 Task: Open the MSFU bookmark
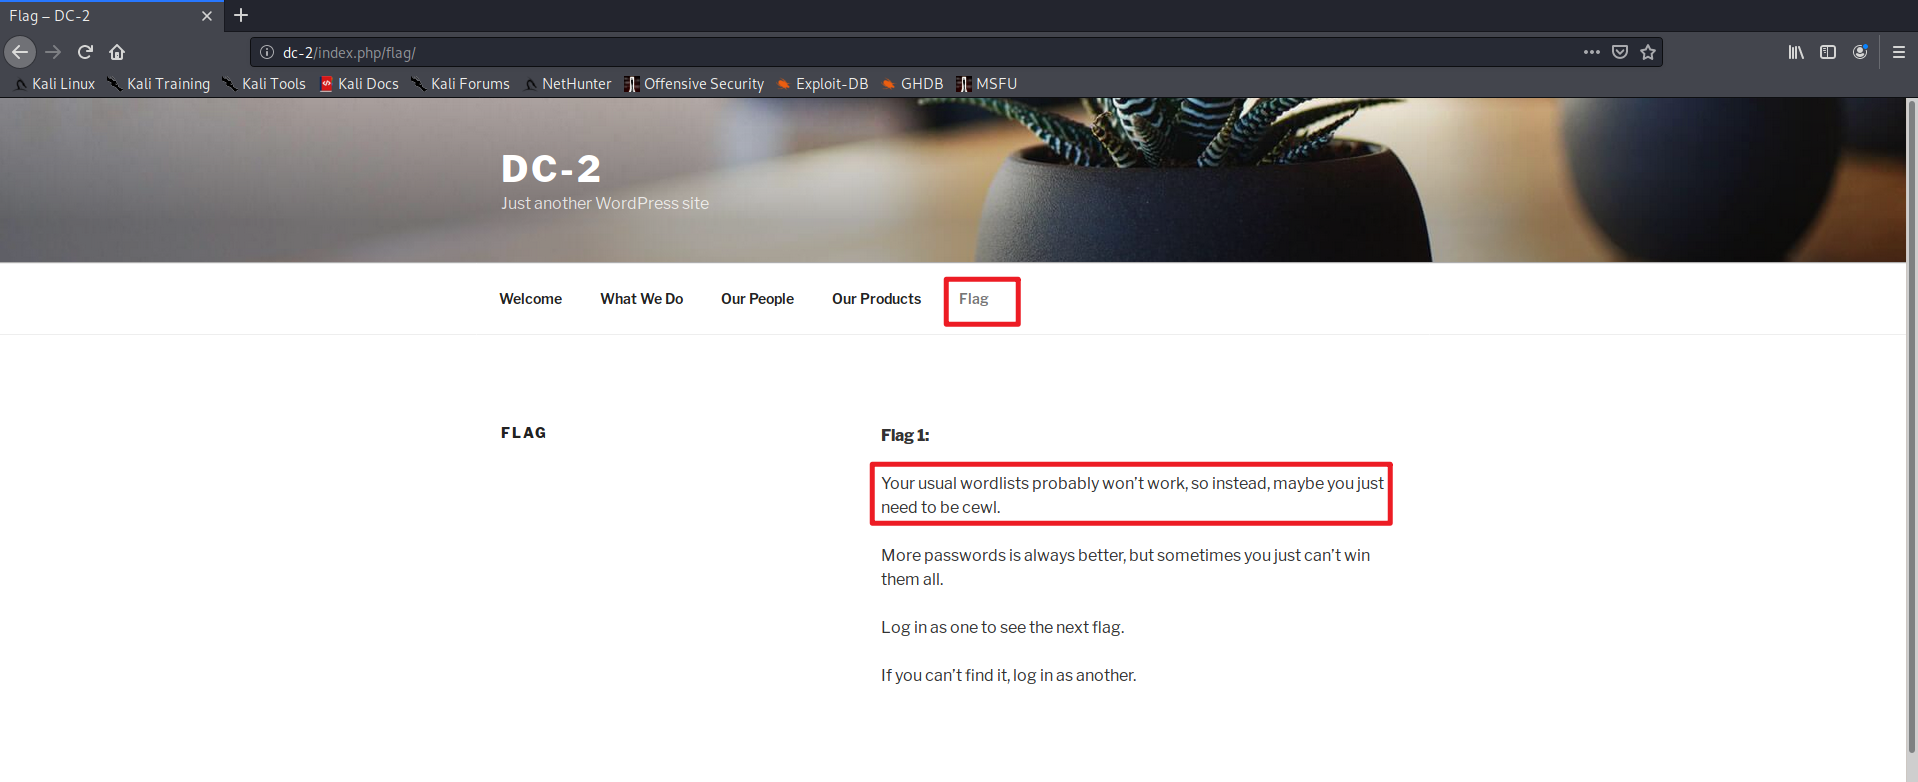point(987,84)
